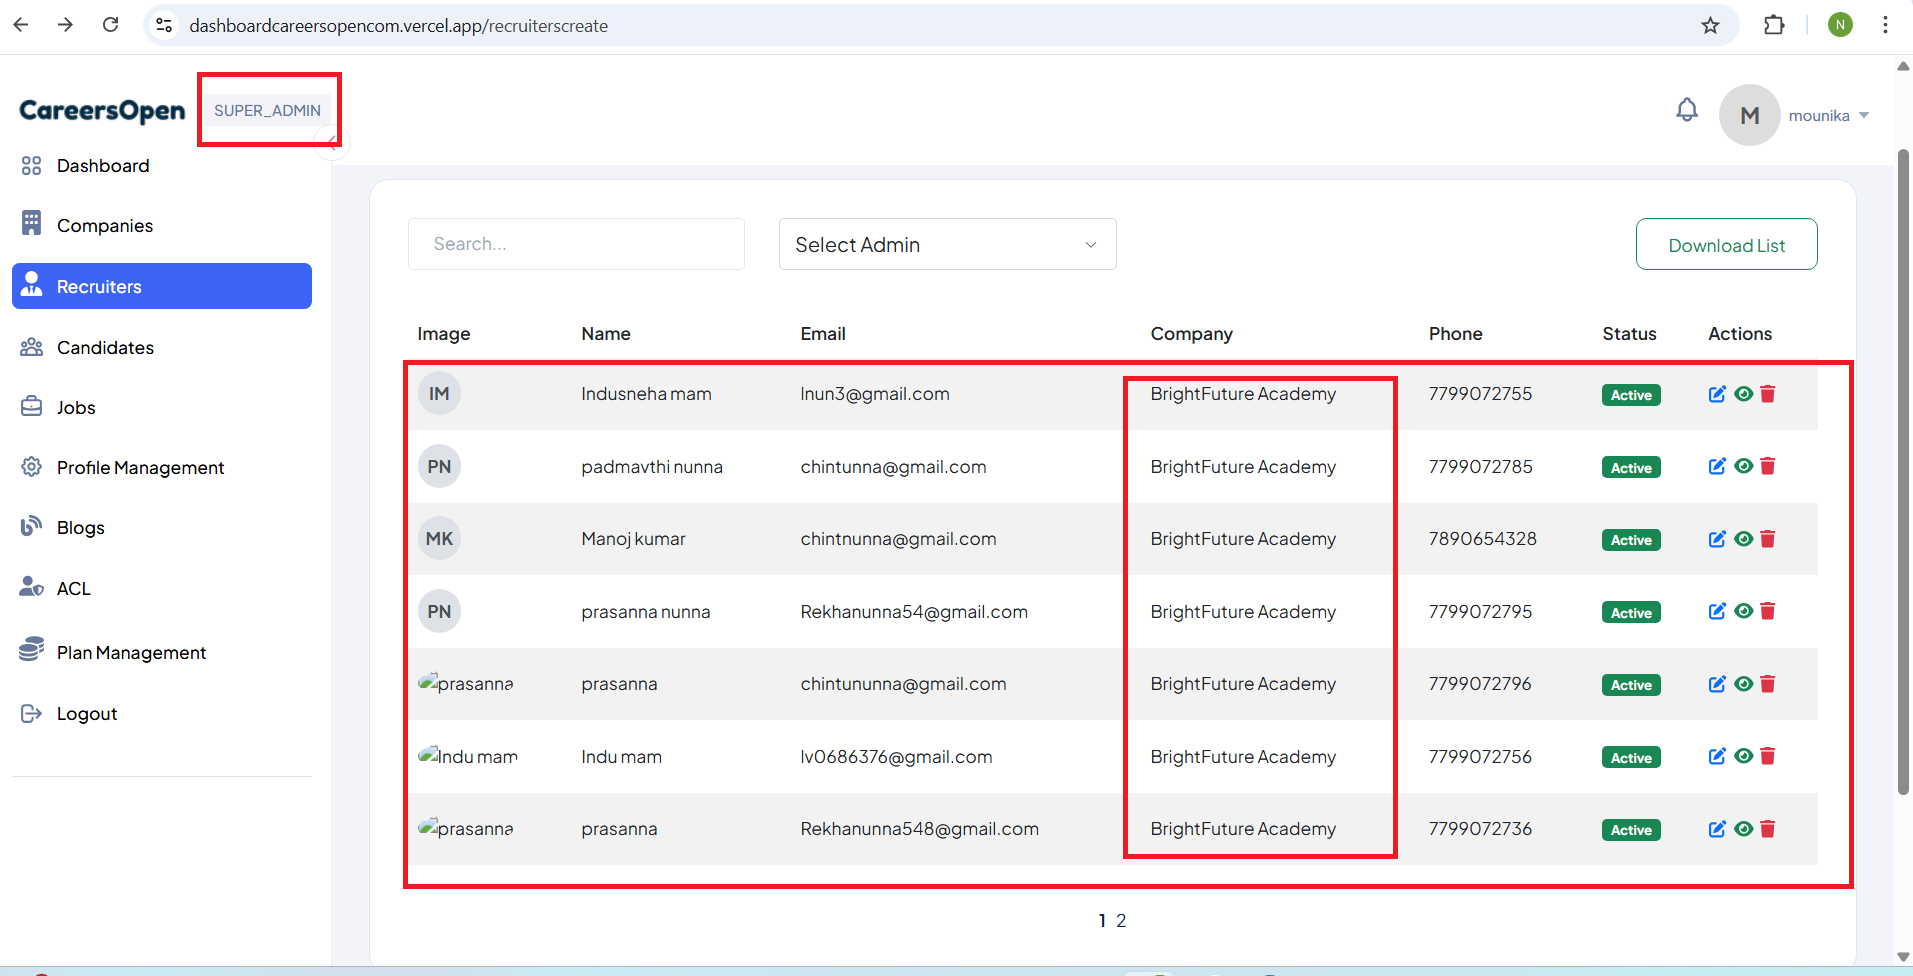Edit the prasanna nunna recruiter entry

[1717, 612]
